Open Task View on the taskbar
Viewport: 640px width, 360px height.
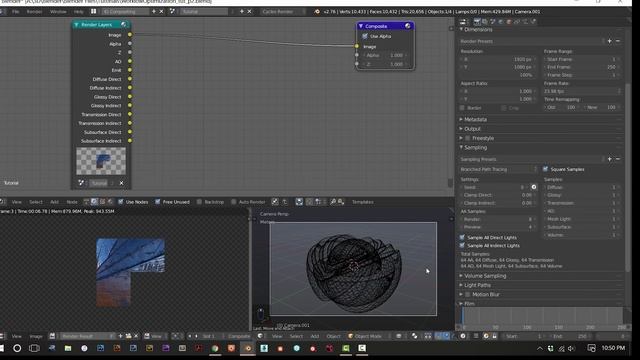tap(35, 348)
